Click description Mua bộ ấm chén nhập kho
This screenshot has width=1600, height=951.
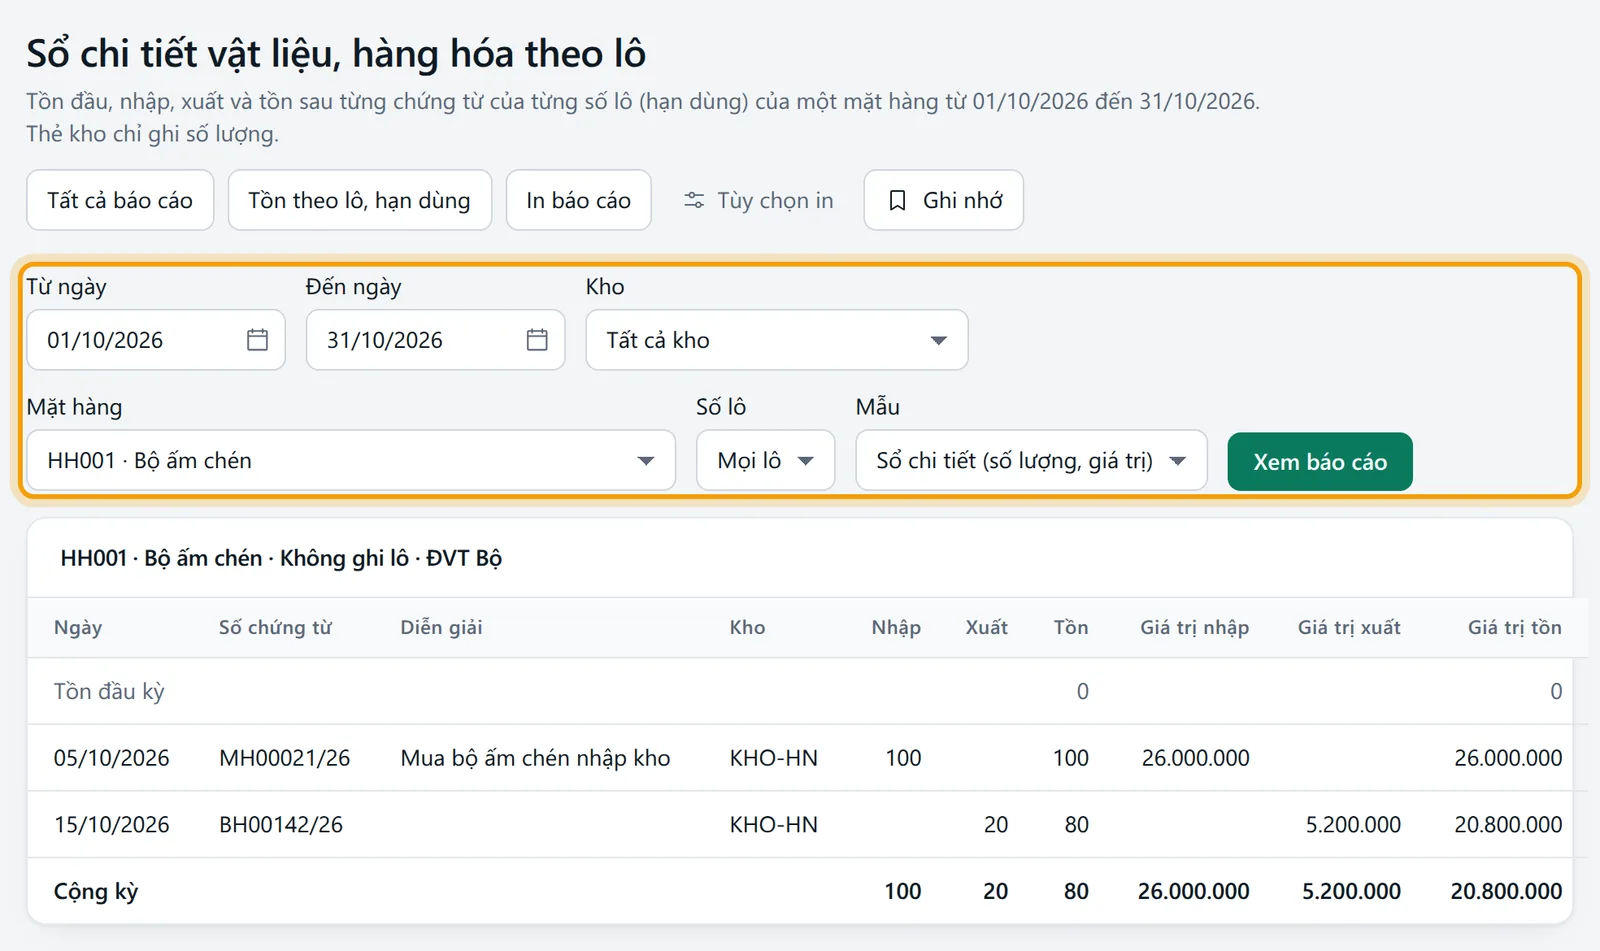(536, 758)
